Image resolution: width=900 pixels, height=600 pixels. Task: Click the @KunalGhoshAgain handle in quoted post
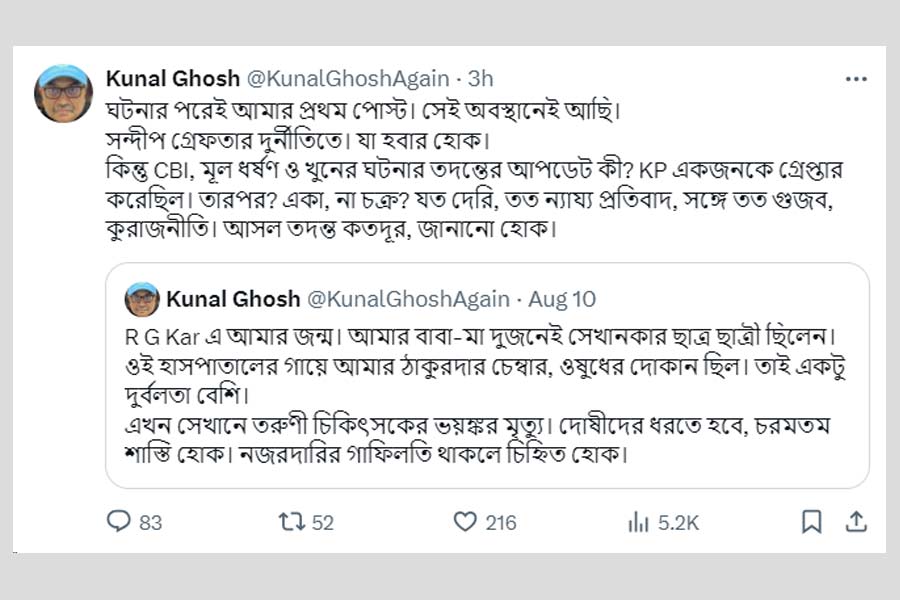coord(407,299)
